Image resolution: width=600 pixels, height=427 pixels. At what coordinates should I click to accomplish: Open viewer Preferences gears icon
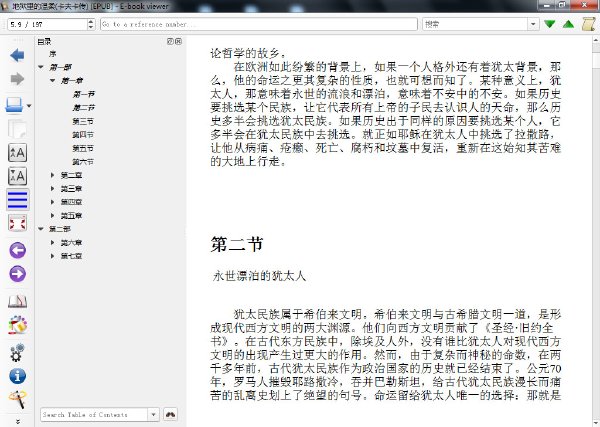click(x=17, y=352)
